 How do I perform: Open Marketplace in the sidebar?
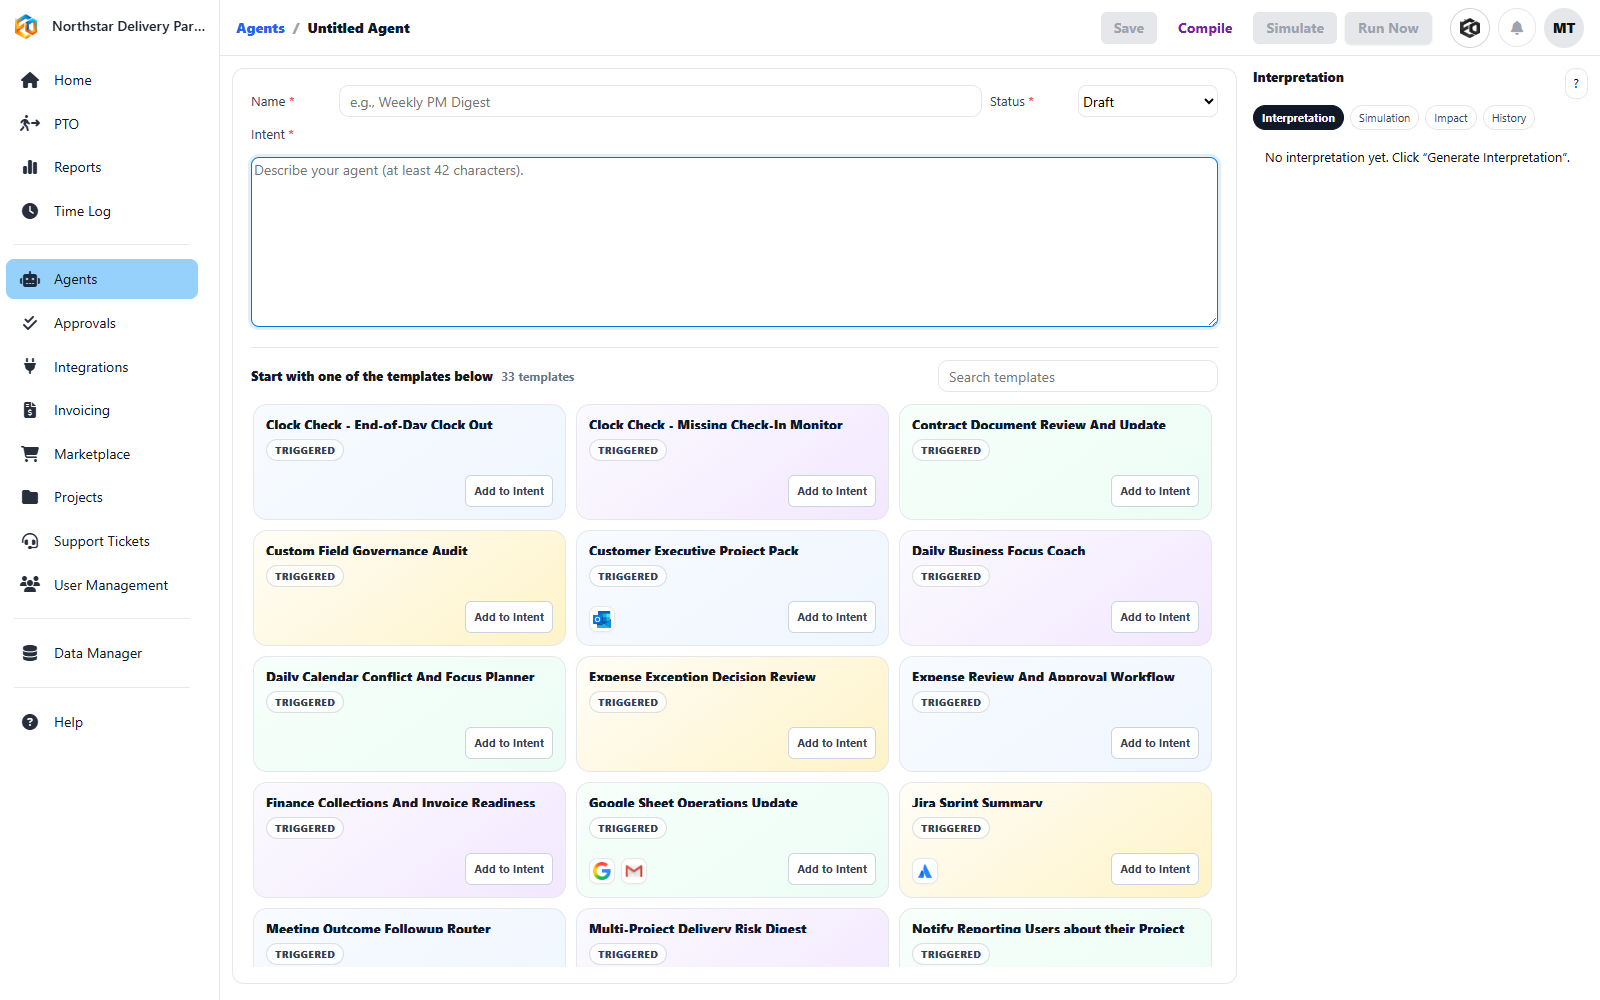tap(102, 454)
